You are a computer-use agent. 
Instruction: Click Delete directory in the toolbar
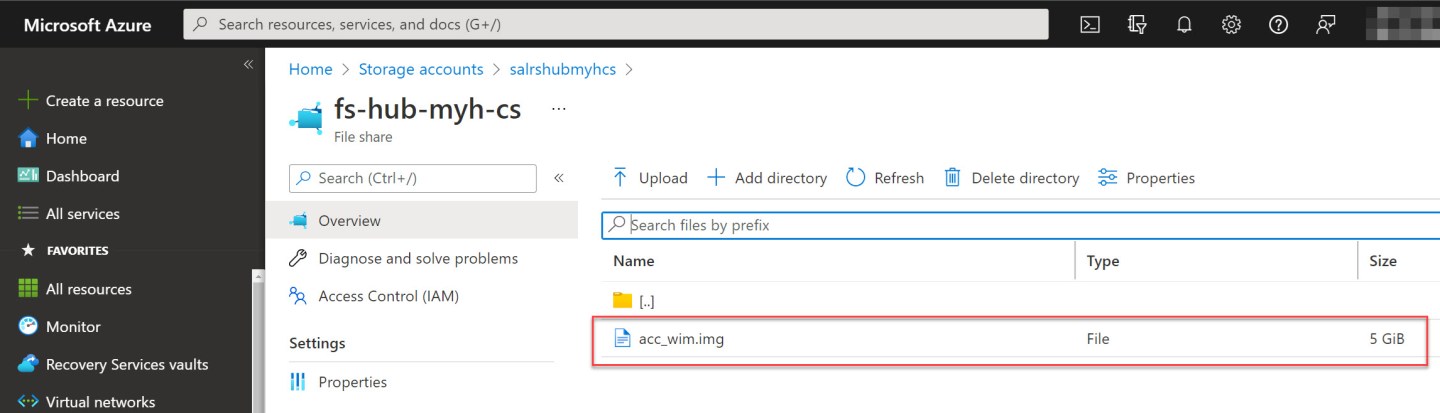pos(1012,178)
